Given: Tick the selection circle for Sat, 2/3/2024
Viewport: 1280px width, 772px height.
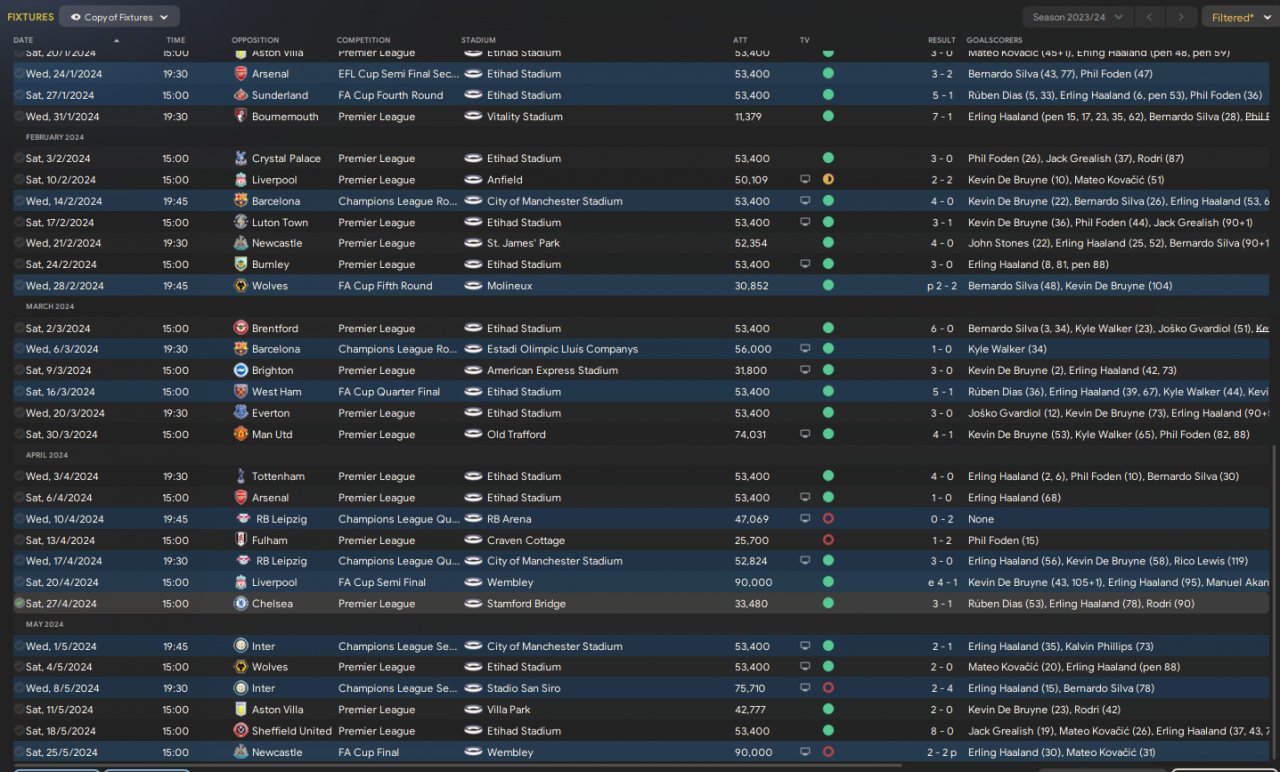Looking at the screenshot, I should point(19,328).
